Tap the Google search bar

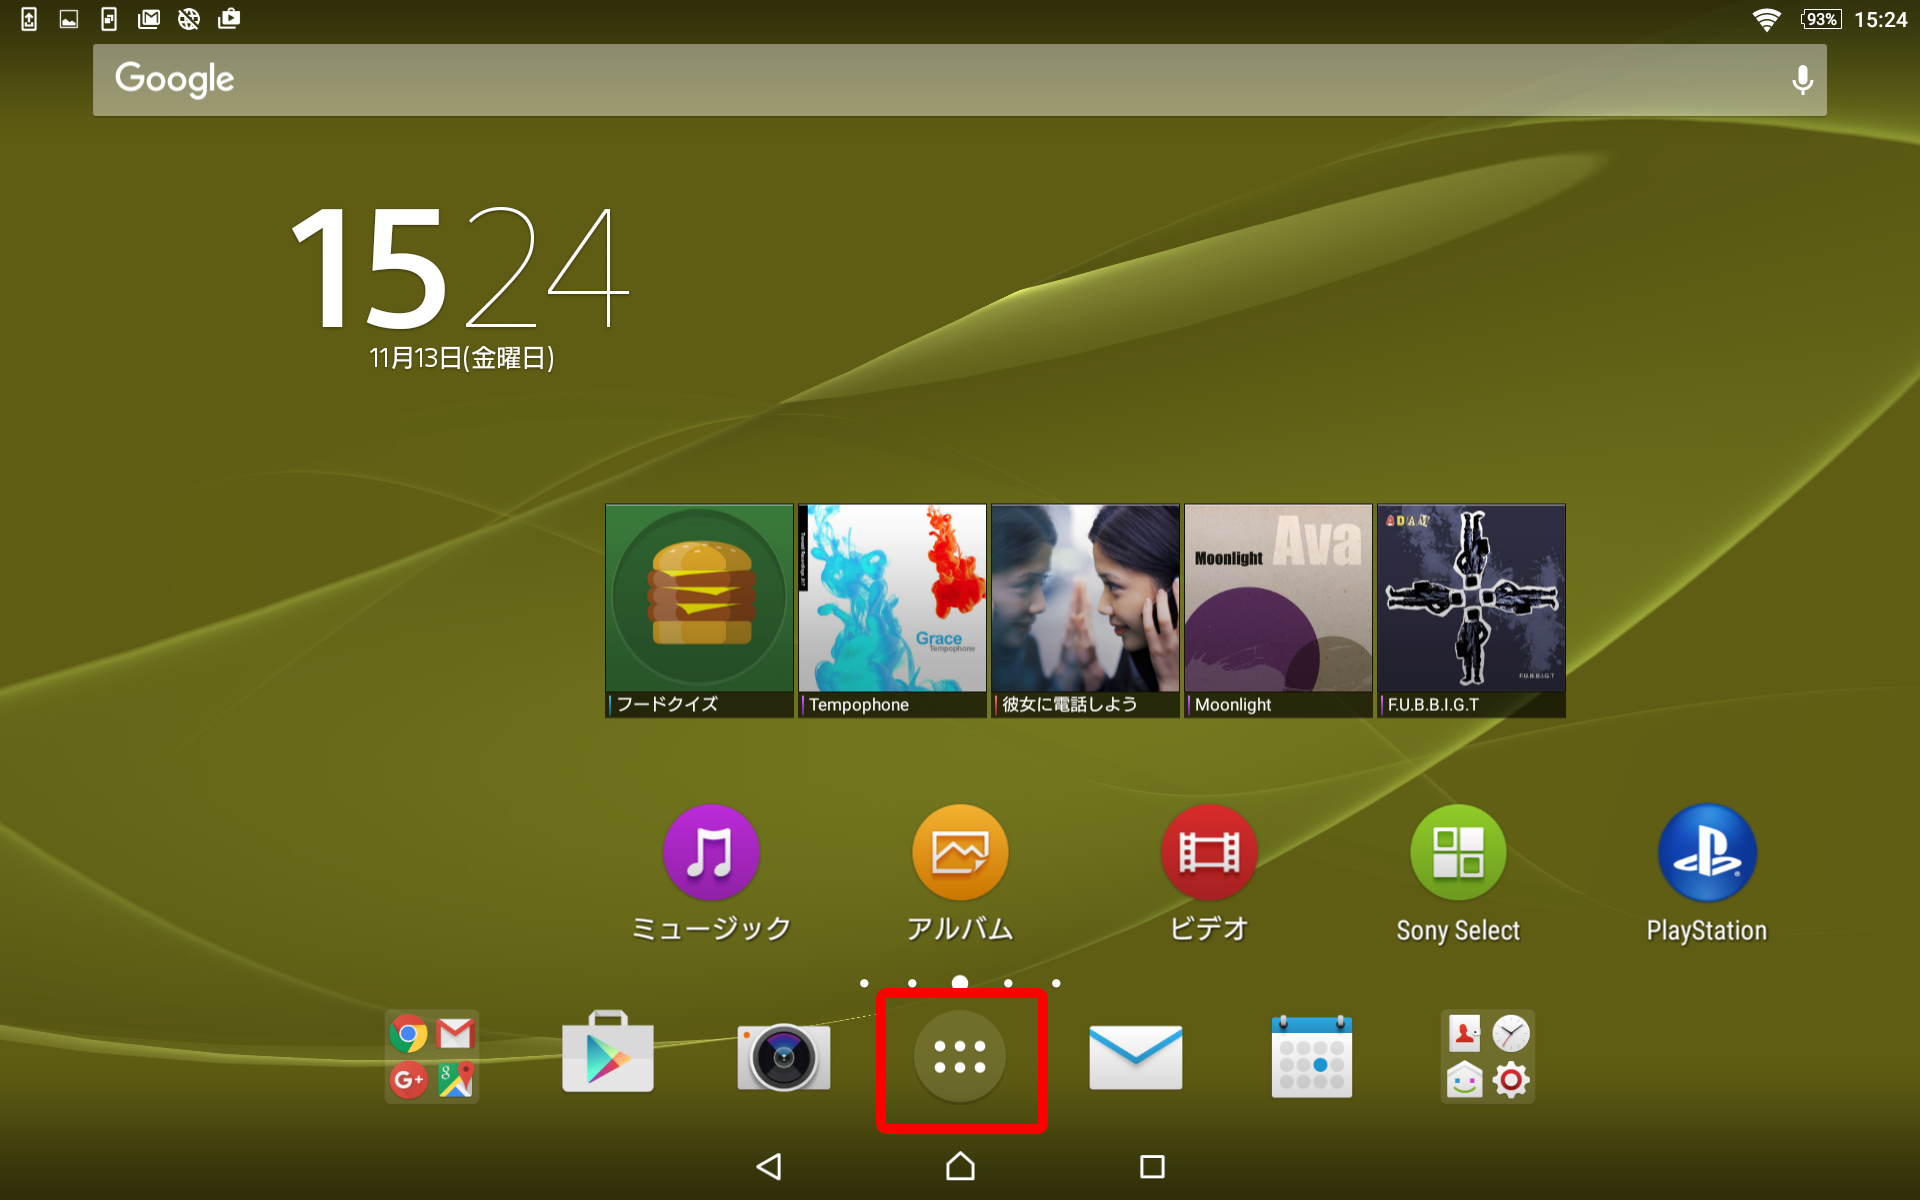(x=960, y=80)
